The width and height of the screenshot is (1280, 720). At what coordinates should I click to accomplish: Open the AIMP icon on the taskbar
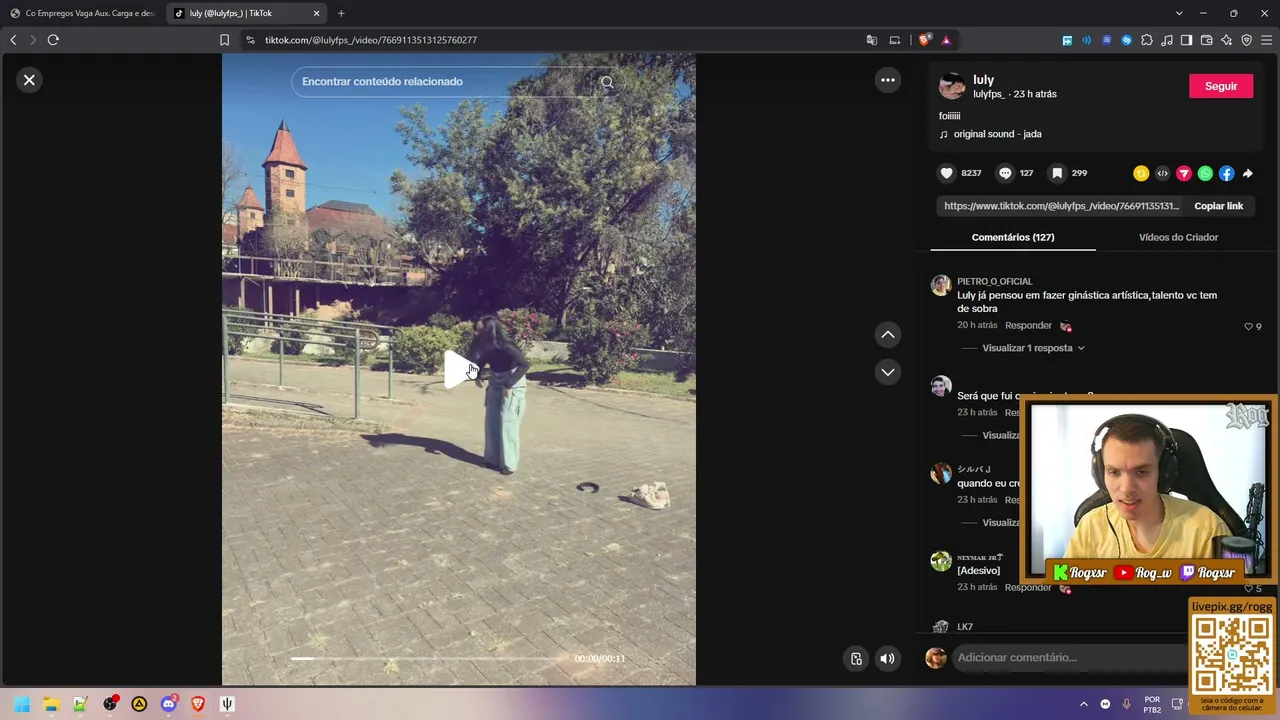139,704
